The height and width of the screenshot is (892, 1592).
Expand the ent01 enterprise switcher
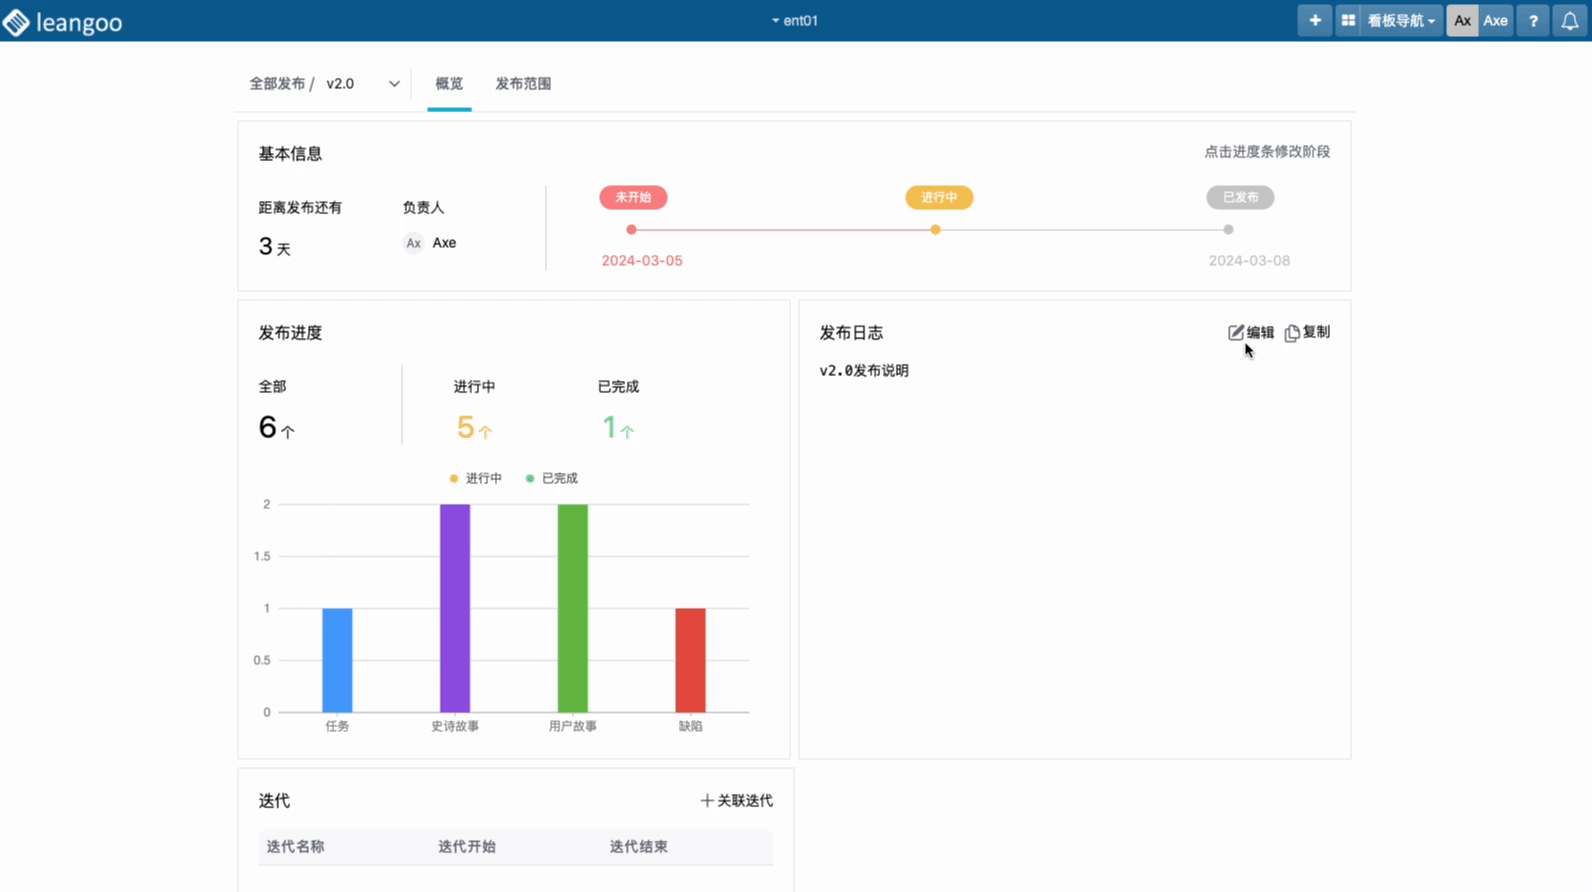pos(795,20)
